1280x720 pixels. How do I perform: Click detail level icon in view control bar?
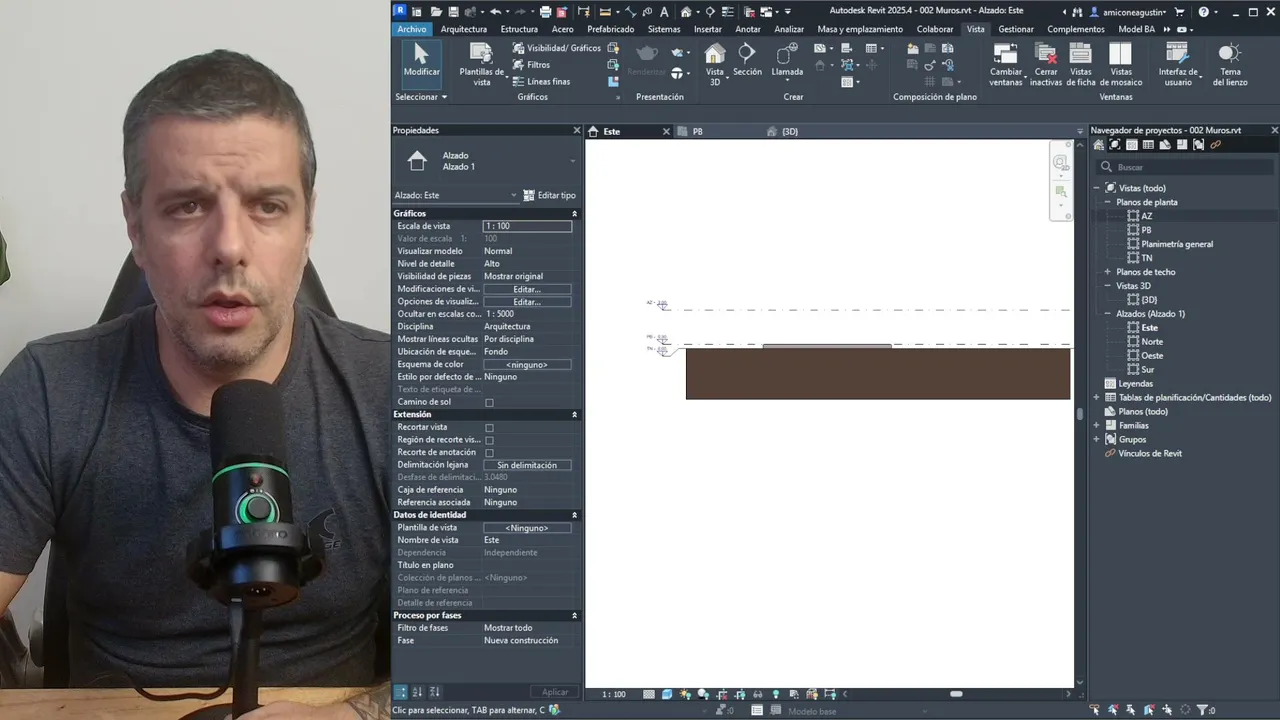pyautogui.click(x=649, y=694)
